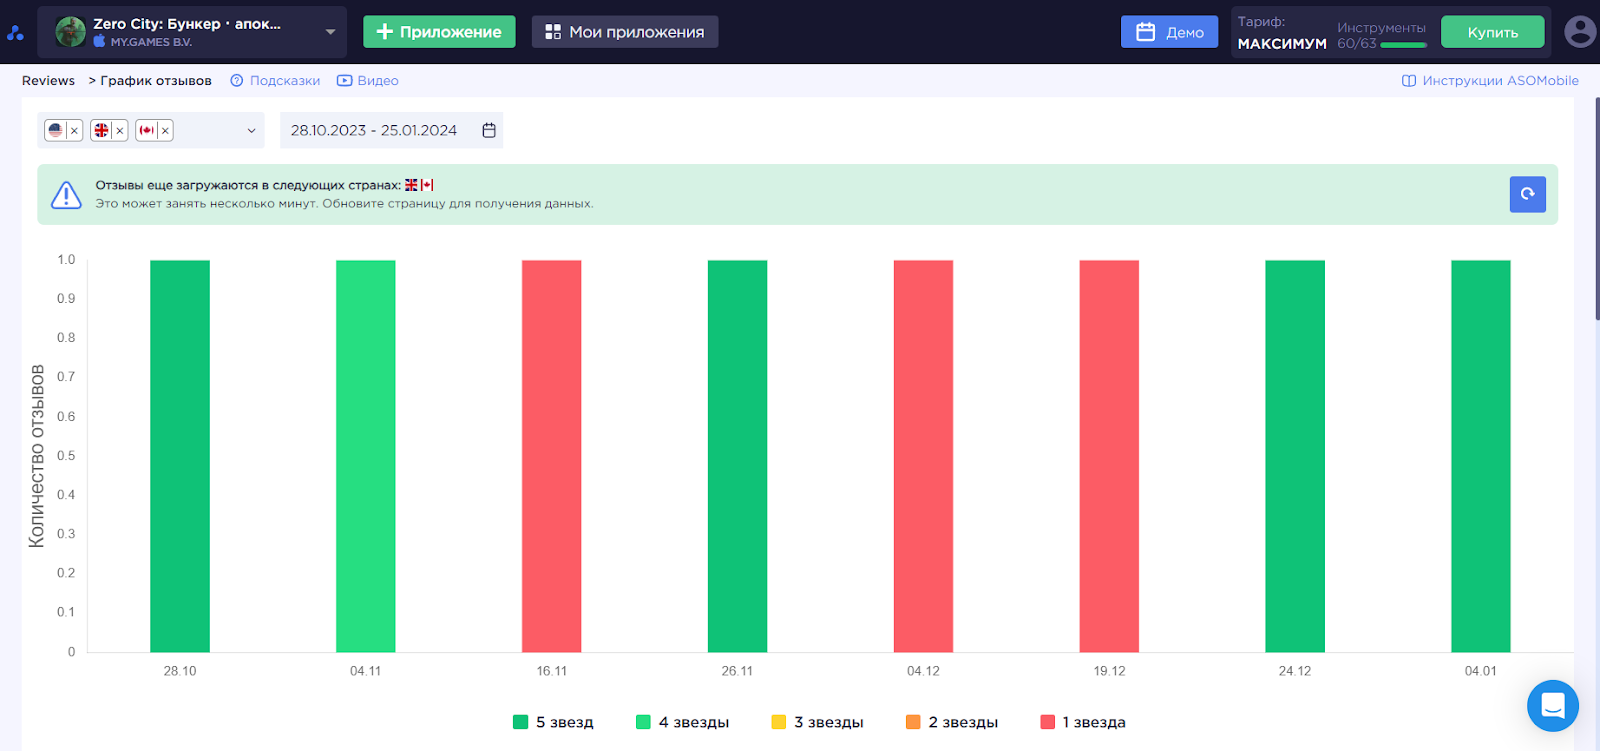Go to Reviews breadcrumb

coord(48,81)
